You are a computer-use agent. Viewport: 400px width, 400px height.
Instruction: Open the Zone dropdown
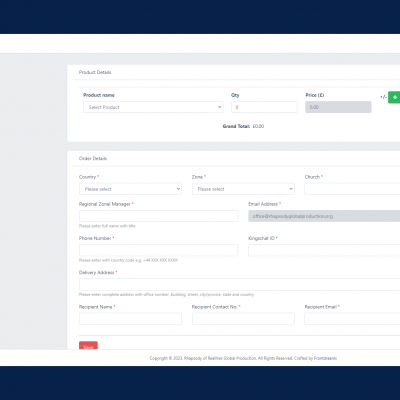243,189
